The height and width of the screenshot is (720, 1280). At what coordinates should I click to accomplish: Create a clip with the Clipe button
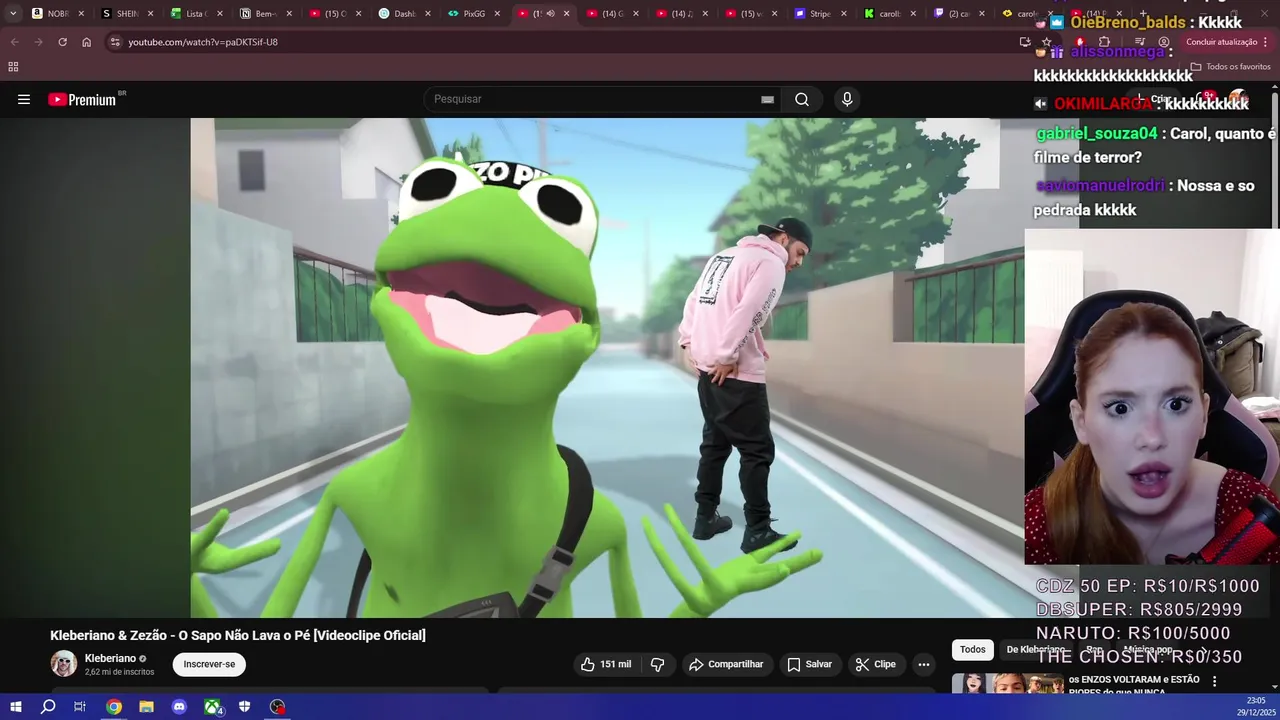(x=875, y=664)
